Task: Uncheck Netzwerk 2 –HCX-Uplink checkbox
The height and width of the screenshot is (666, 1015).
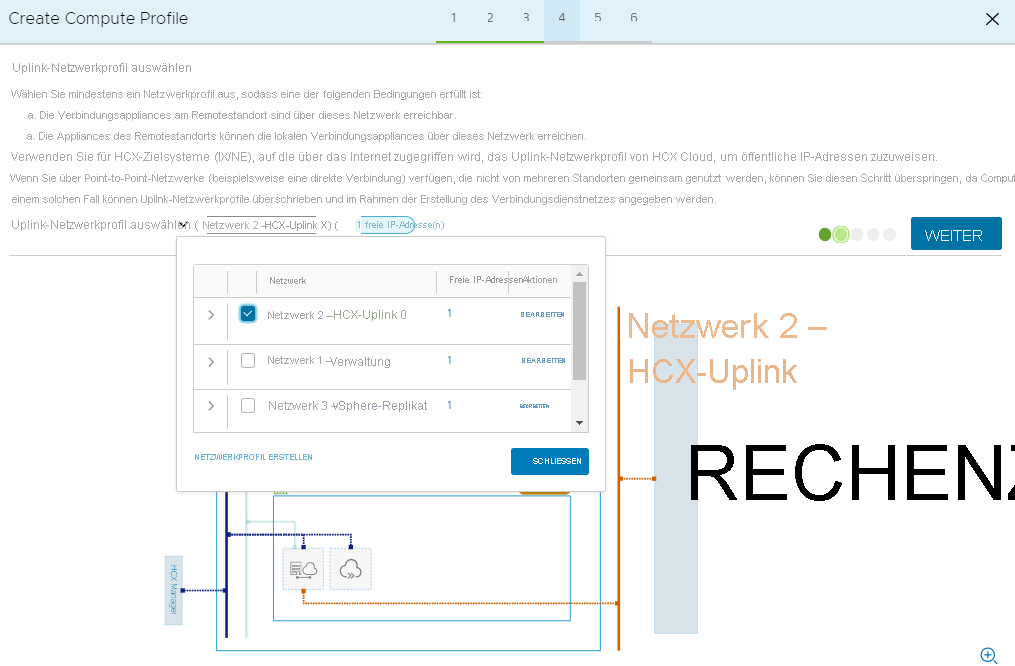Action: pyautogui.click(x=248, y=314)
